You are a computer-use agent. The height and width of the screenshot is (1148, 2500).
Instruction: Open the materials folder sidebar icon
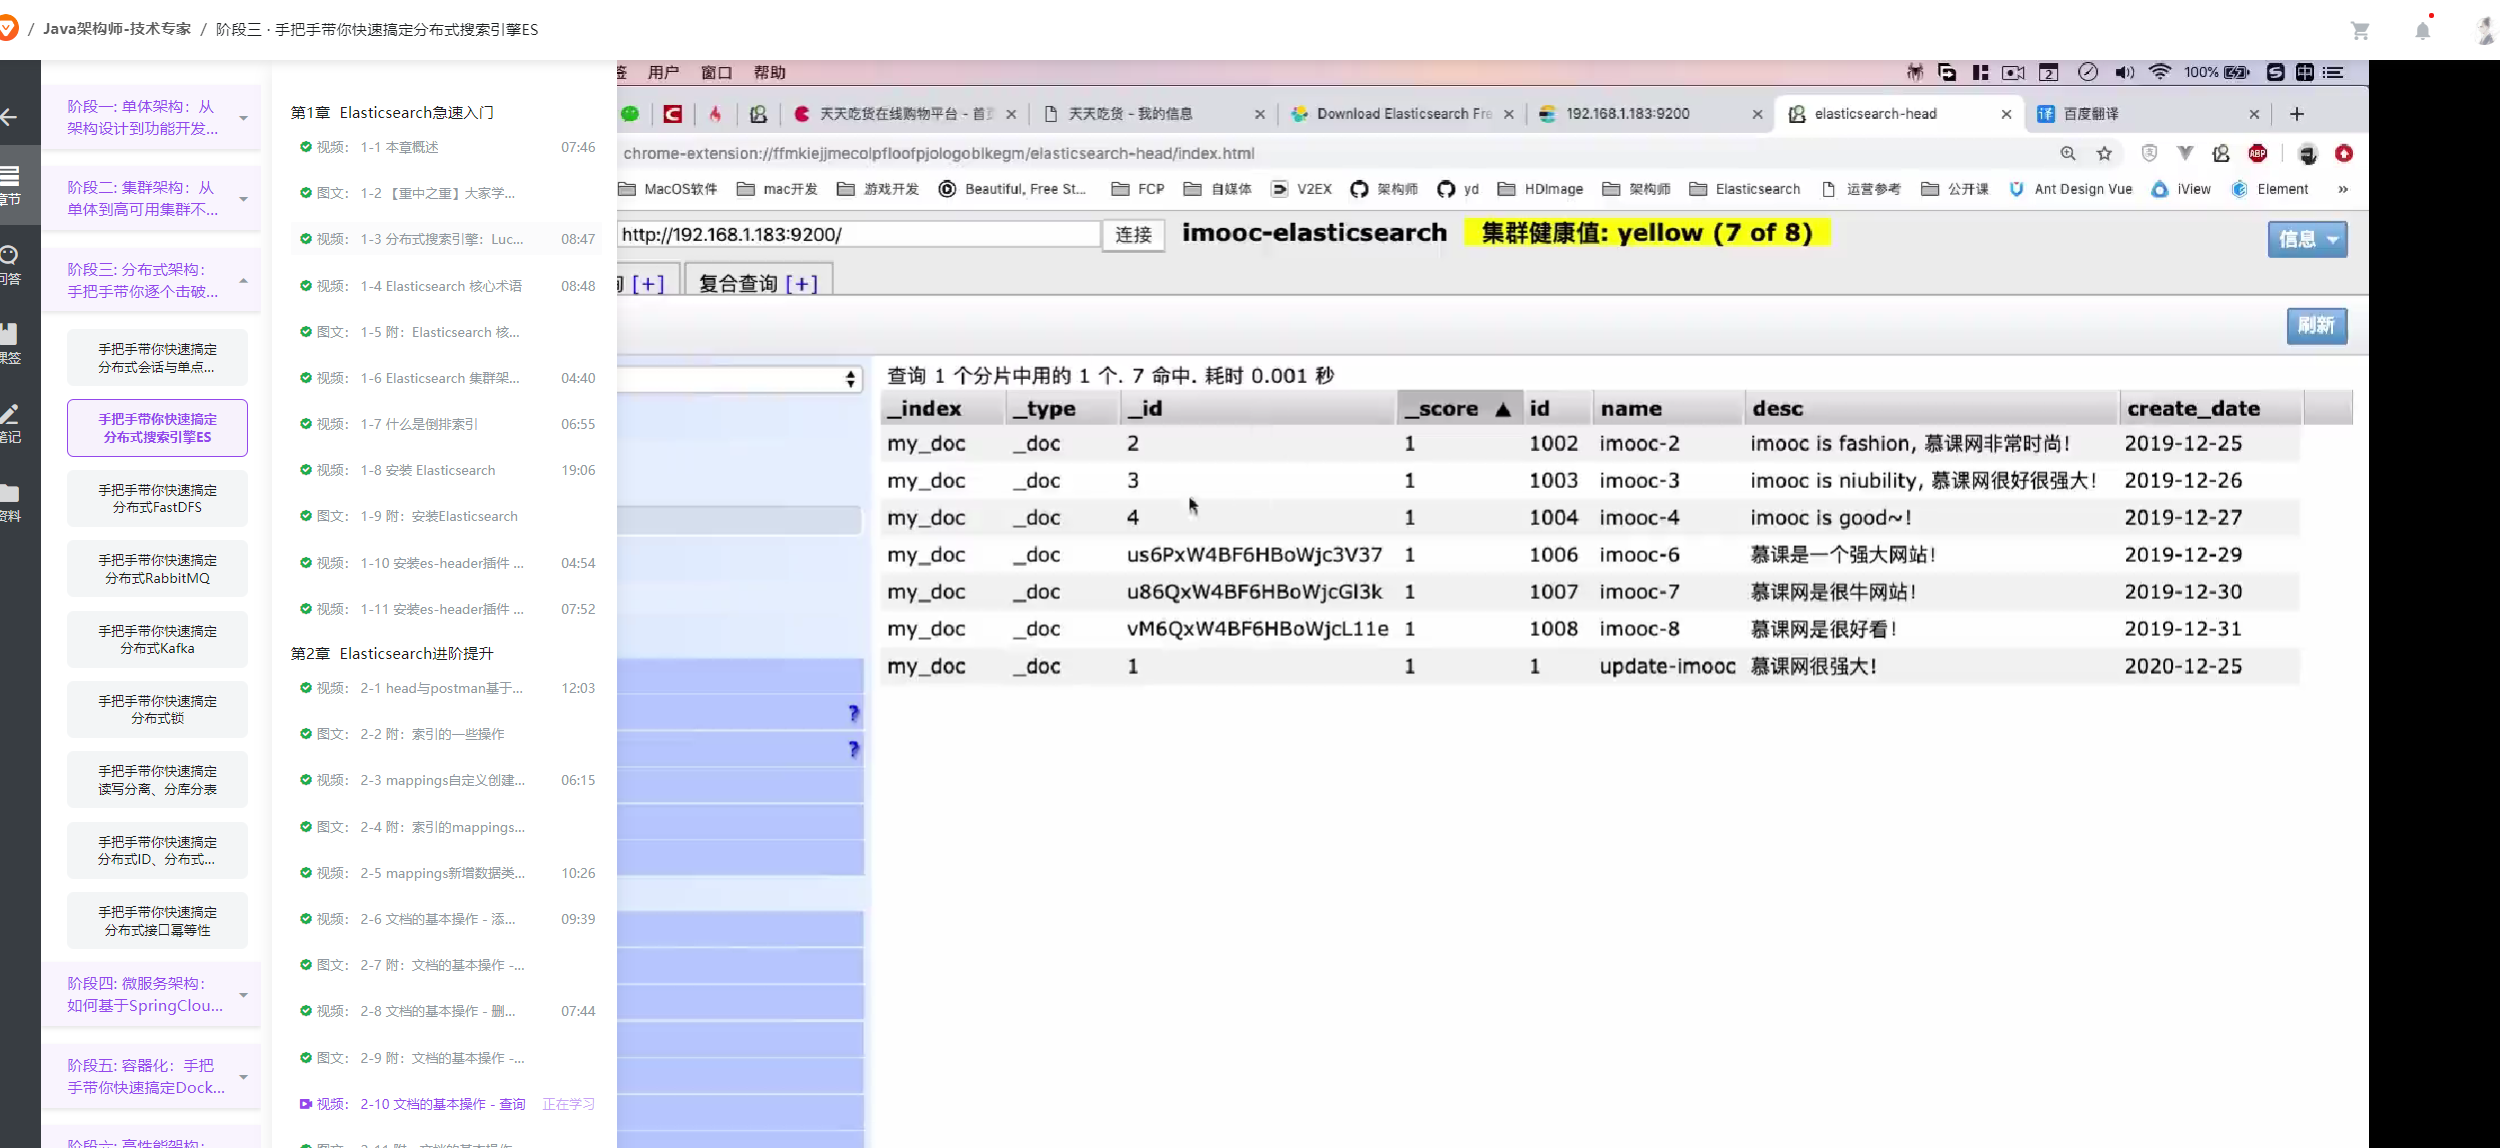pos(10,503)
